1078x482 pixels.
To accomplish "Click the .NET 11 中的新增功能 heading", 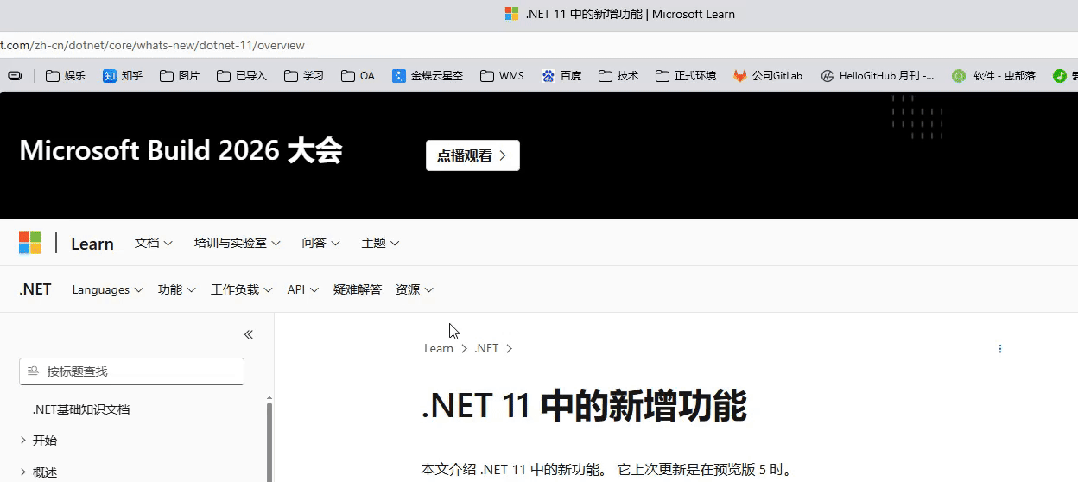I will [x=584, y=407].
